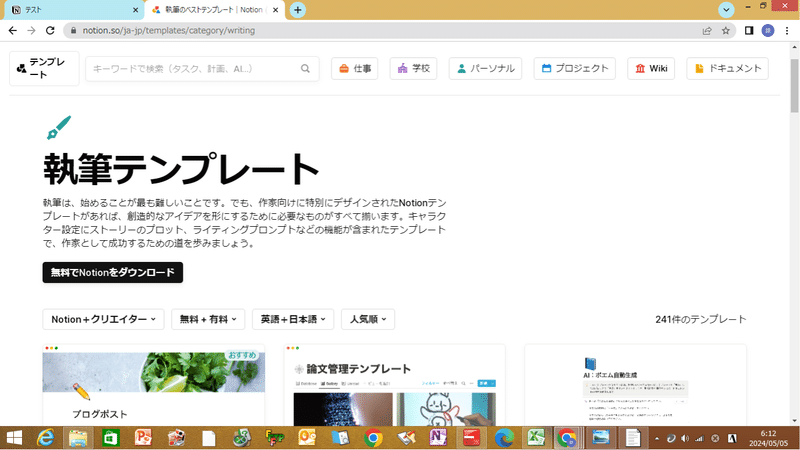
Task: Expand the 英語＋日本語 language filter dropdown
Action: pos(293,319)
